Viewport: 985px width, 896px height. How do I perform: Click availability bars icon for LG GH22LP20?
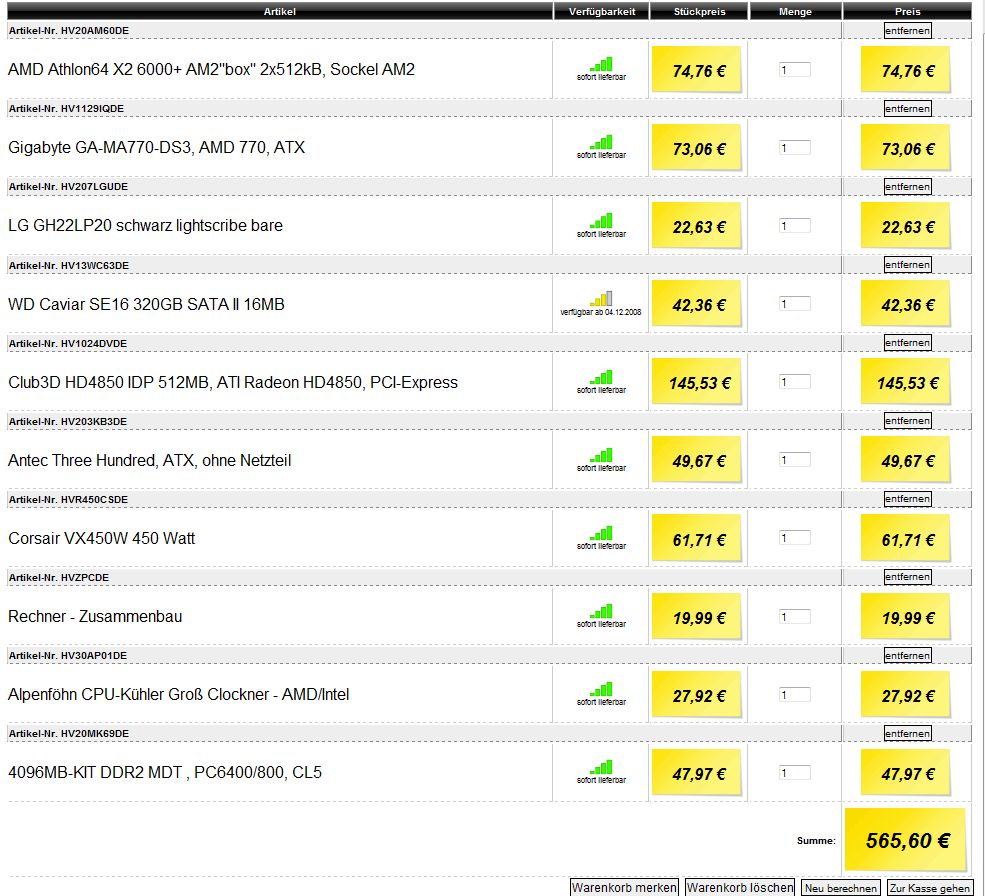(601, 221)
